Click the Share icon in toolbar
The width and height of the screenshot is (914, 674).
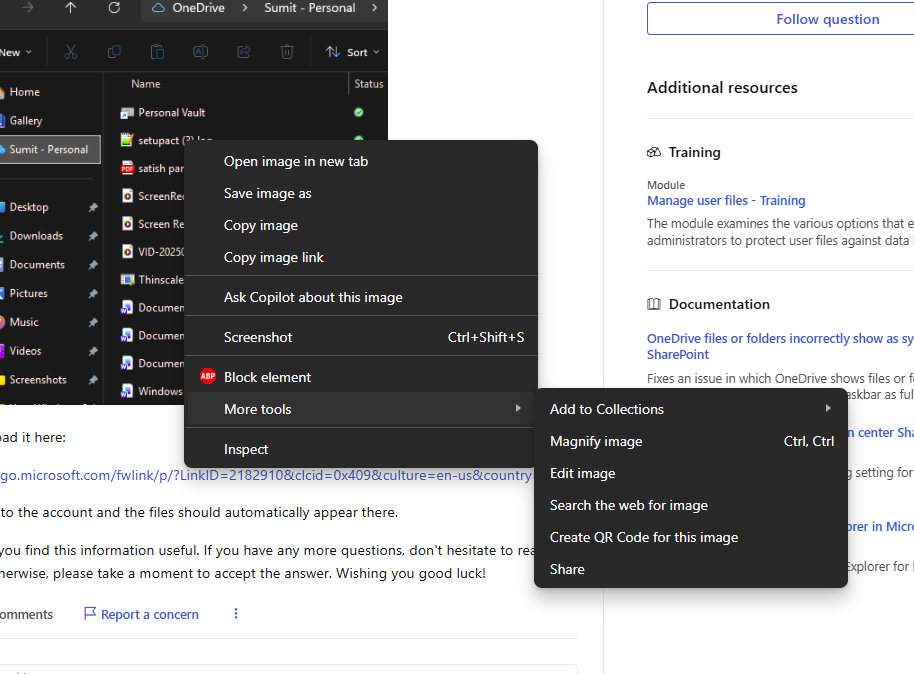(244, 52)
